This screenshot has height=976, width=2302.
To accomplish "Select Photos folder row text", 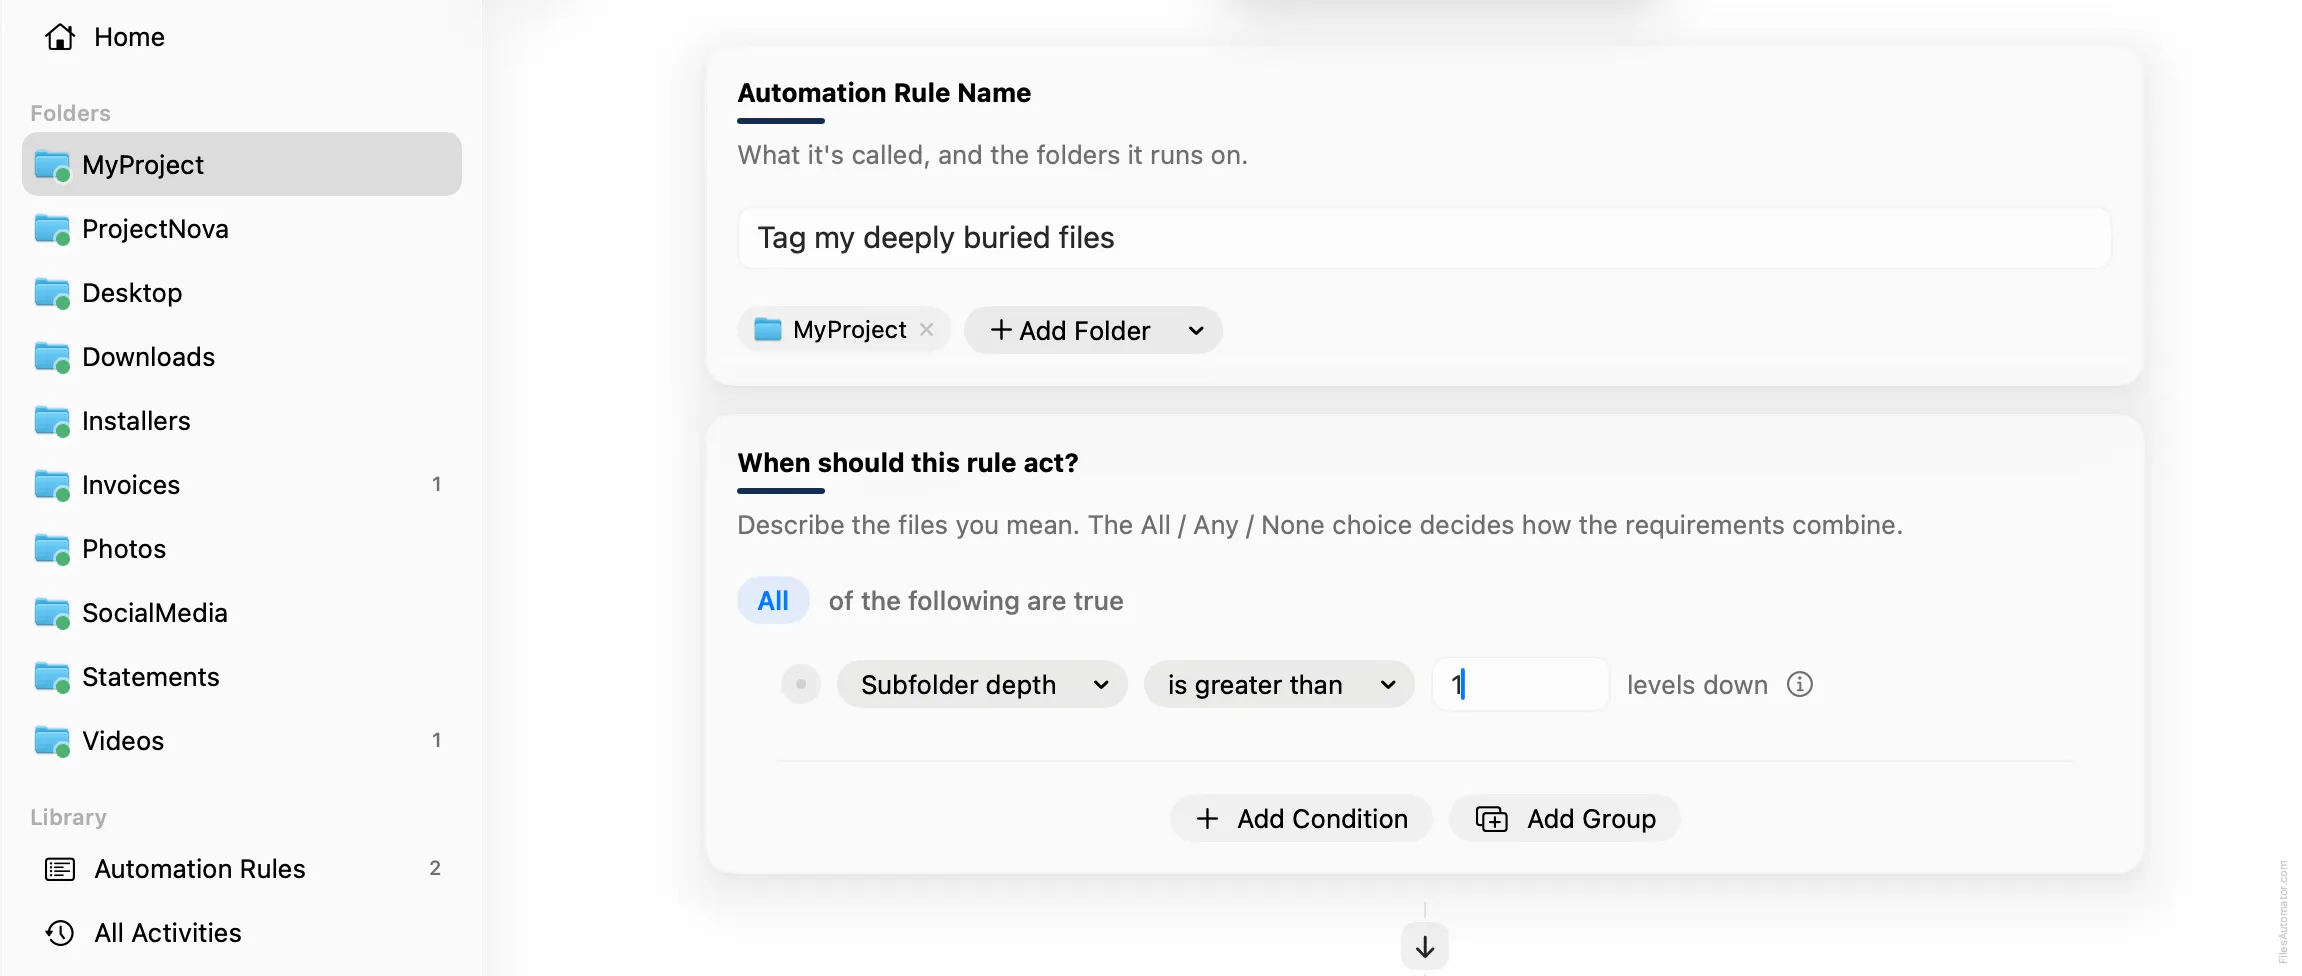I will [124, 549].
